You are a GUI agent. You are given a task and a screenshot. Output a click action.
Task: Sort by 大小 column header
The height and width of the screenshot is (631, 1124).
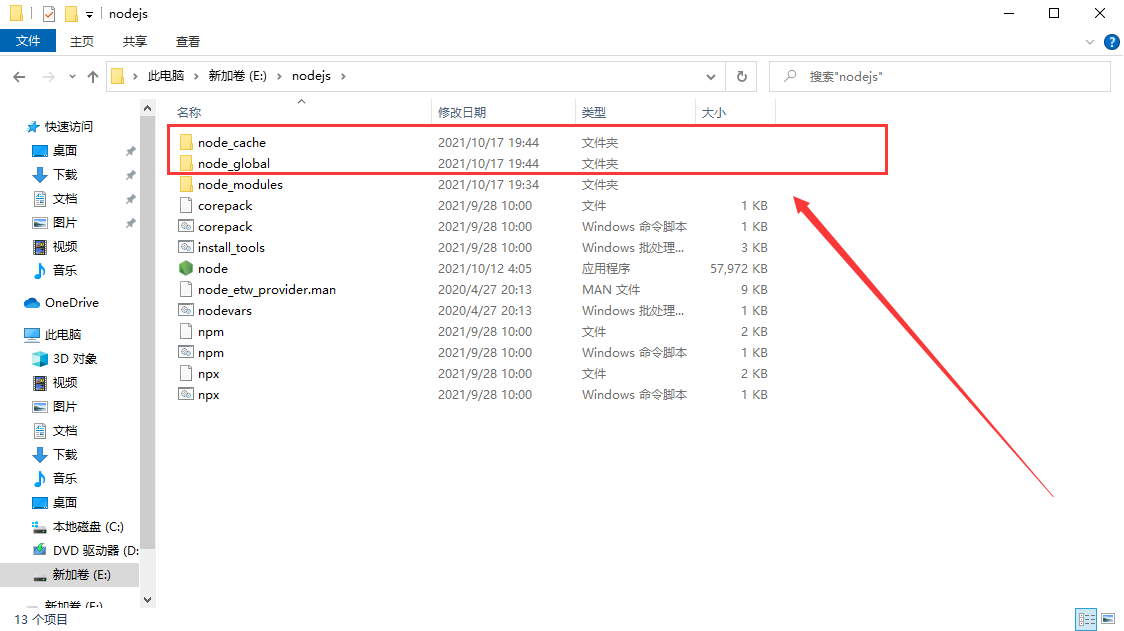click(x=713, y=113)
